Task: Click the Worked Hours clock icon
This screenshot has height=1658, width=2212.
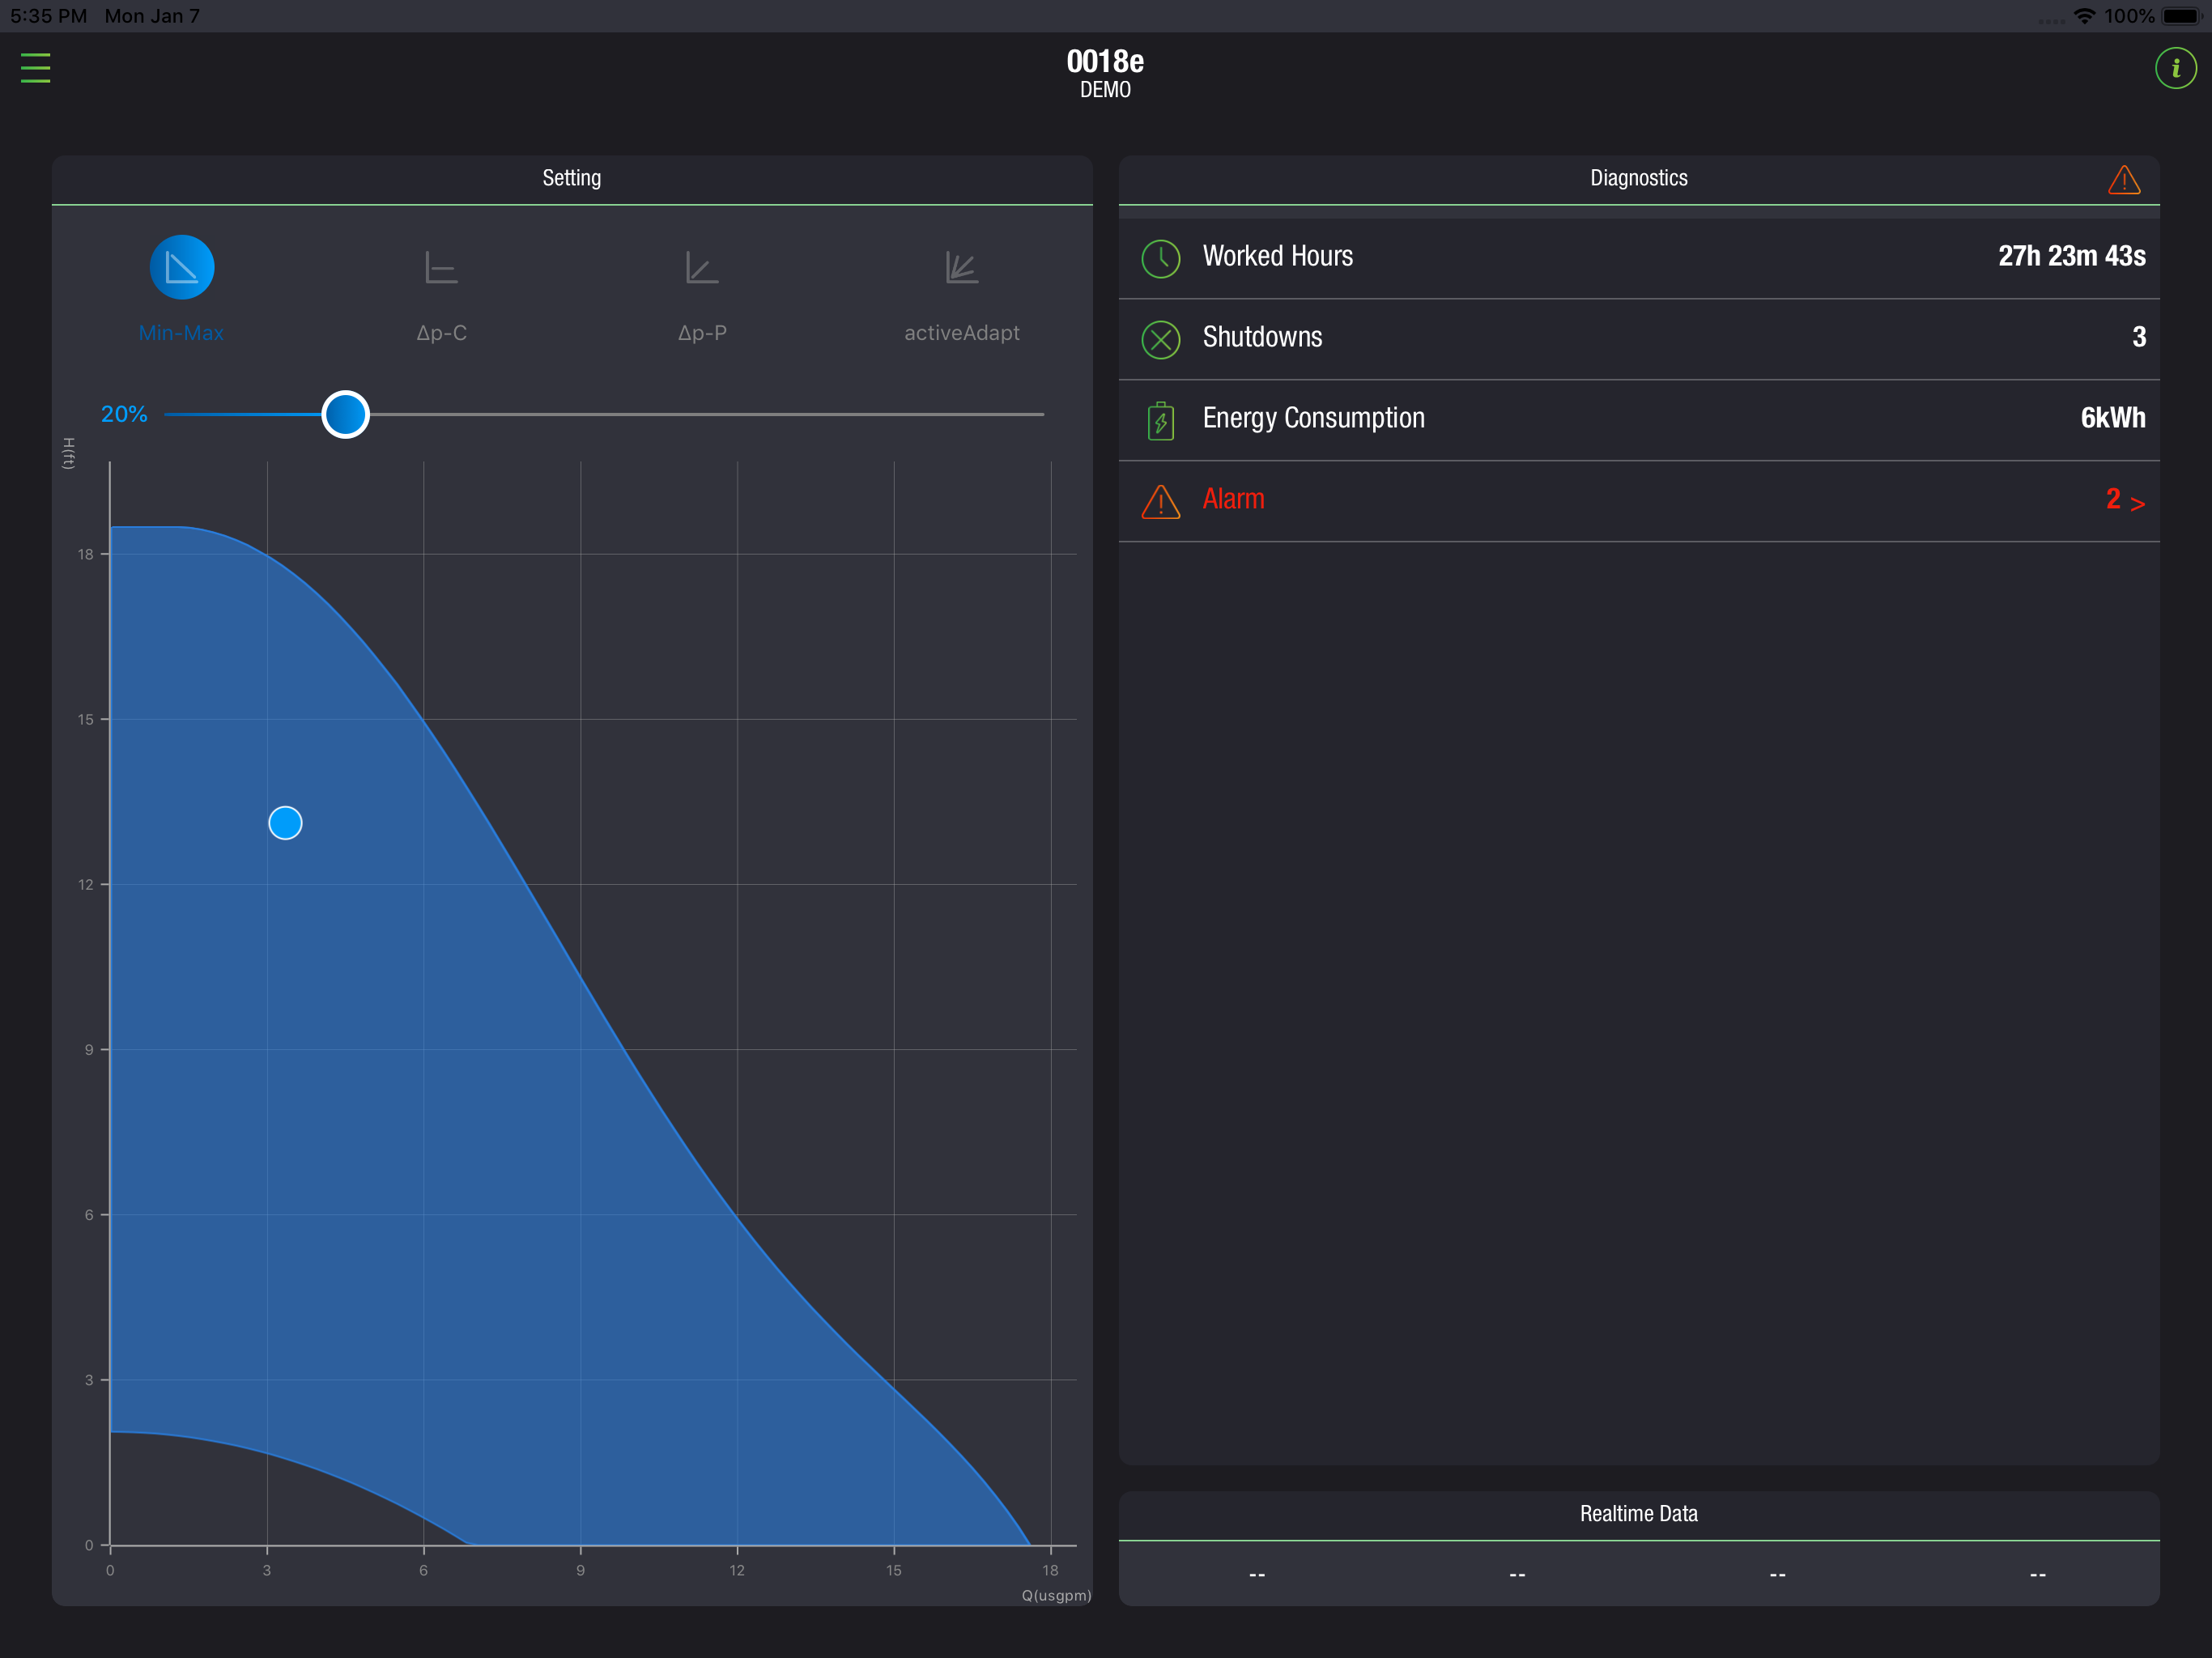Action: click(1161, 258)
